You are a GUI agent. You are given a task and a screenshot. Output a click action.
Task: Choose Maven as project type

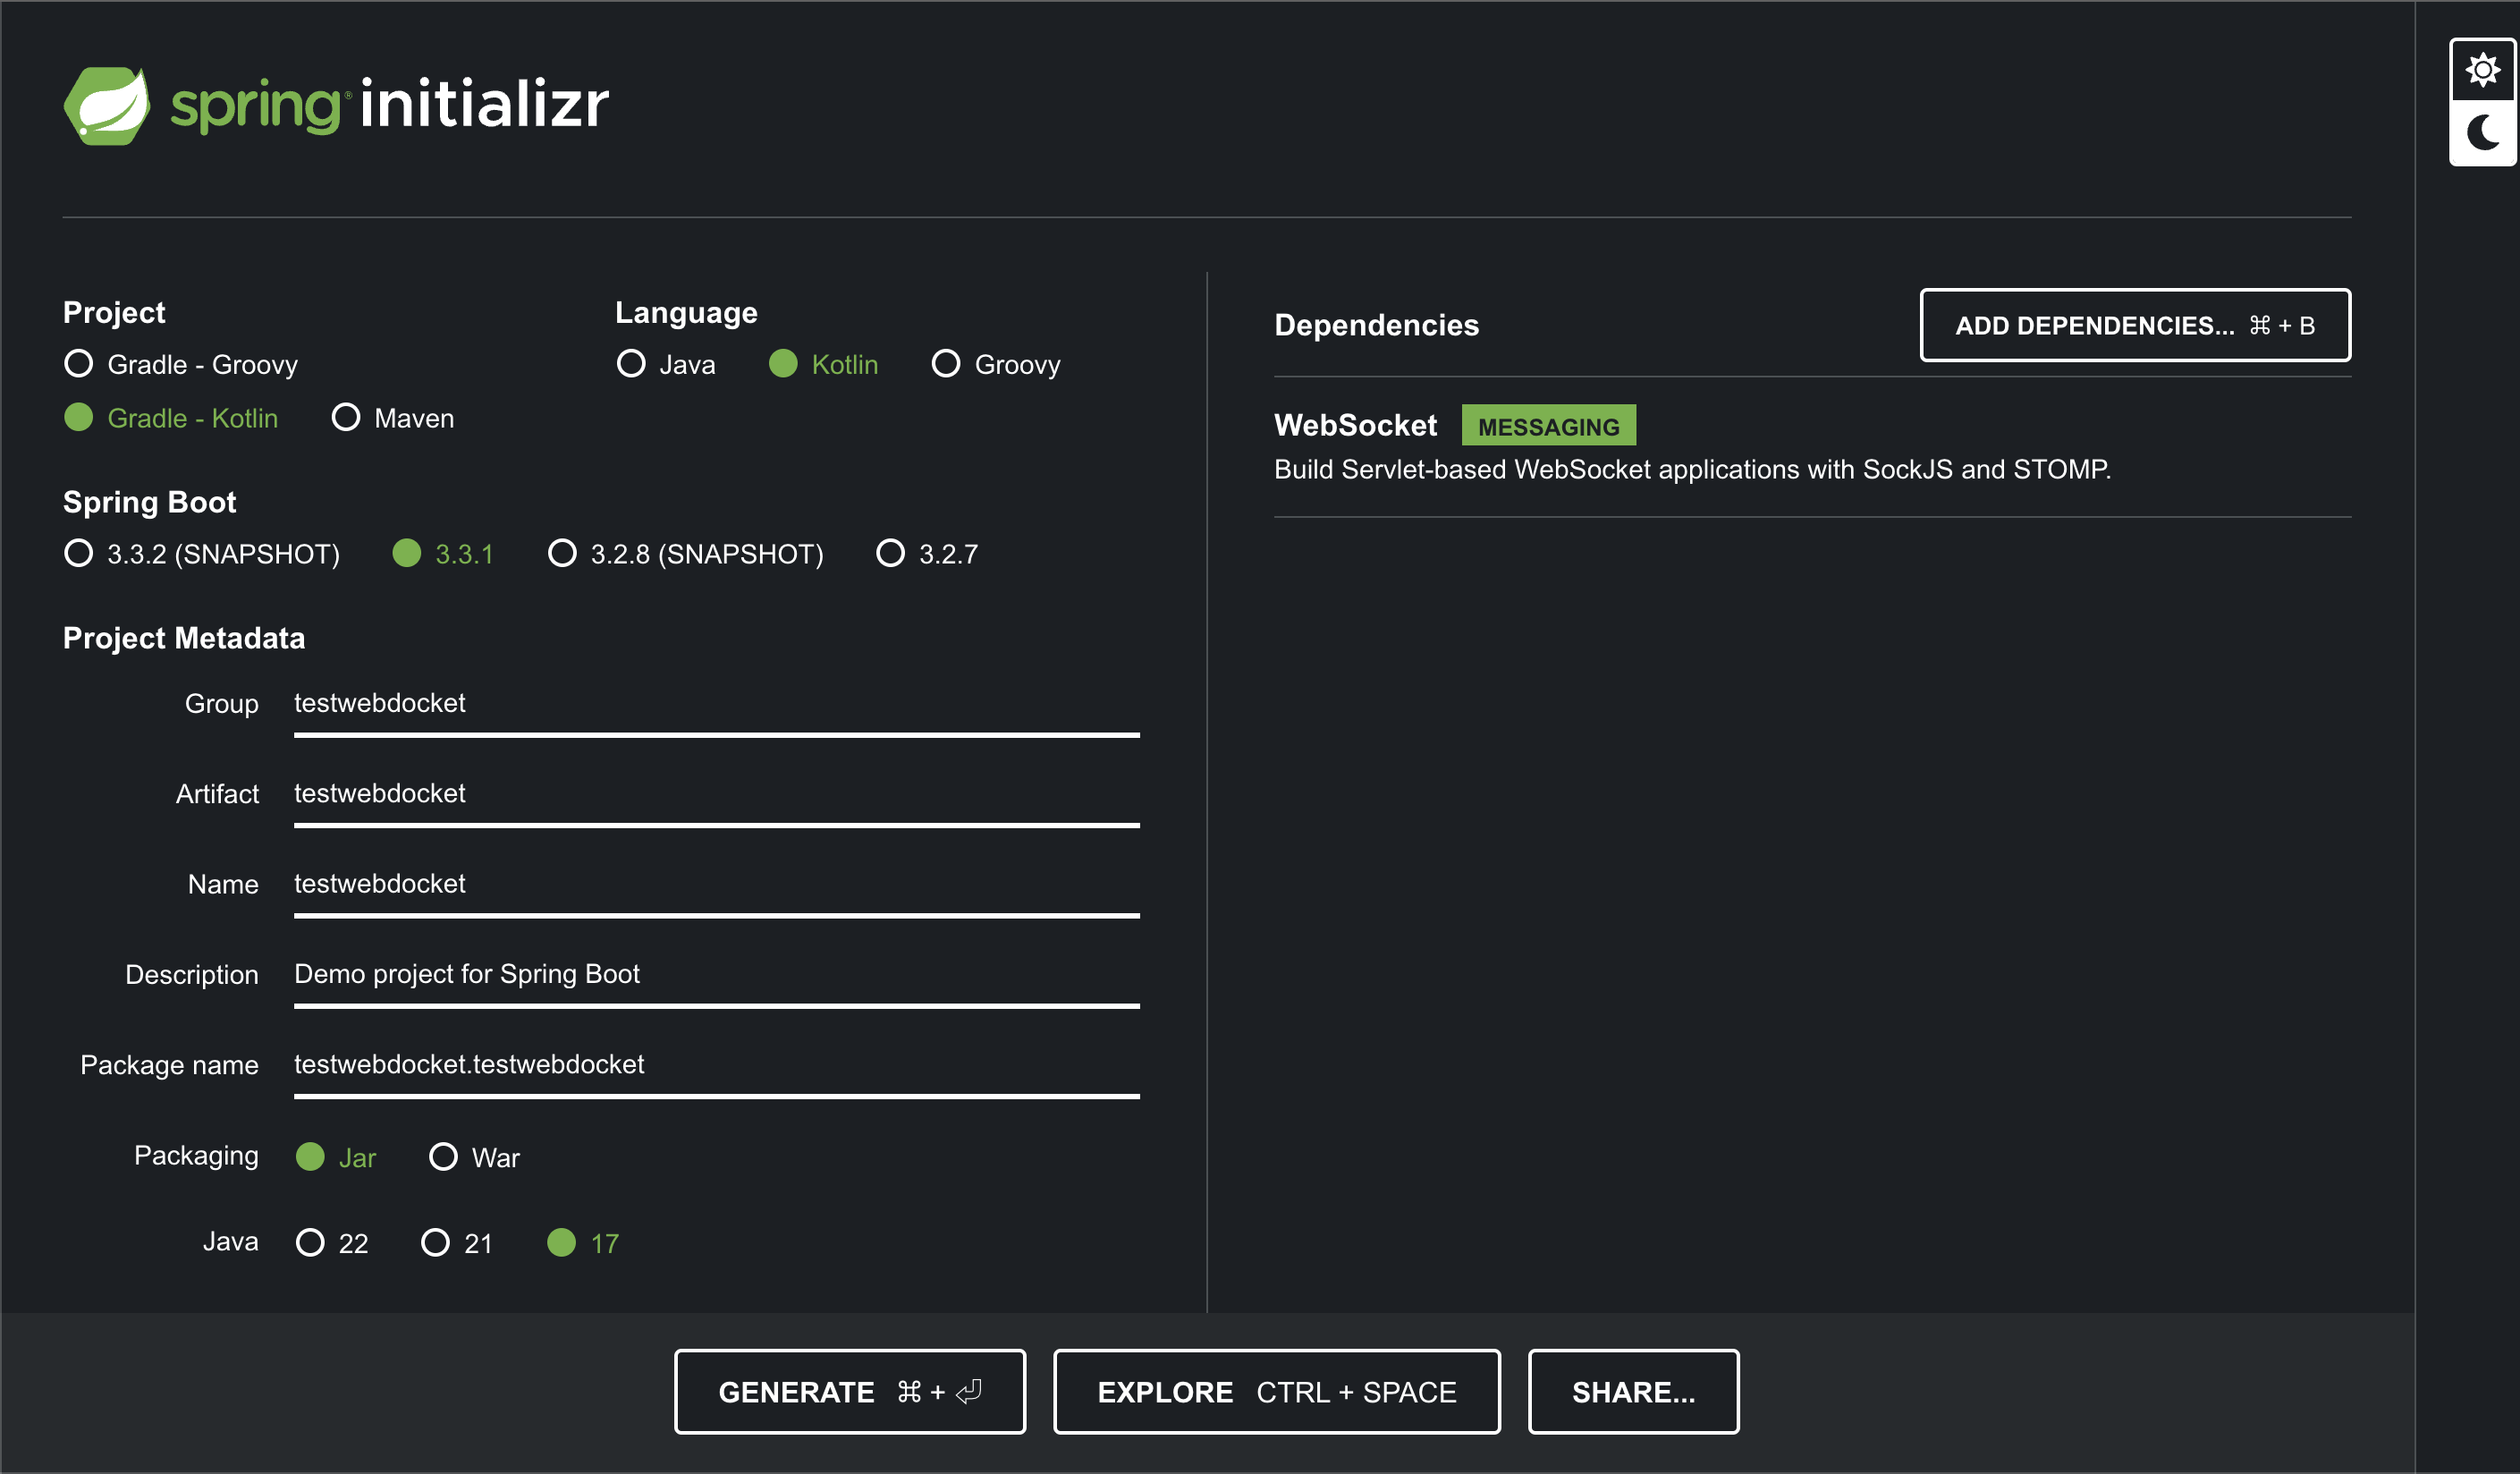(346, 418)
